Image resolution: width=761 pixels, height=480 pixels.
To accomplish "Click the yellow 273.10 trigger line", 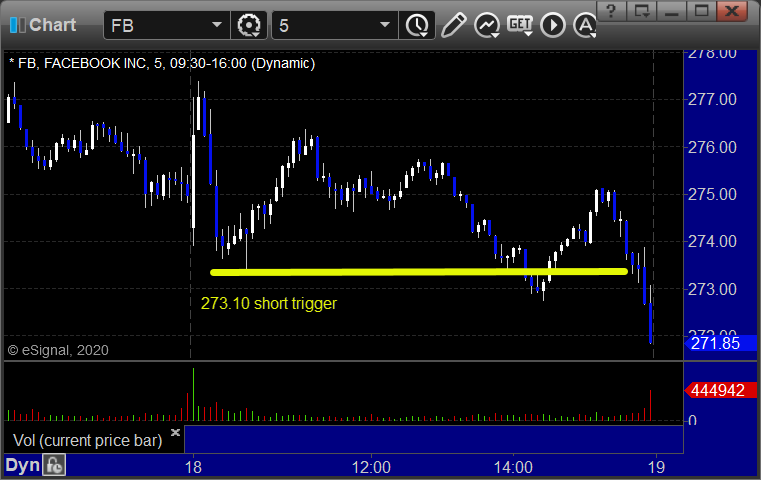I will 419,272.
